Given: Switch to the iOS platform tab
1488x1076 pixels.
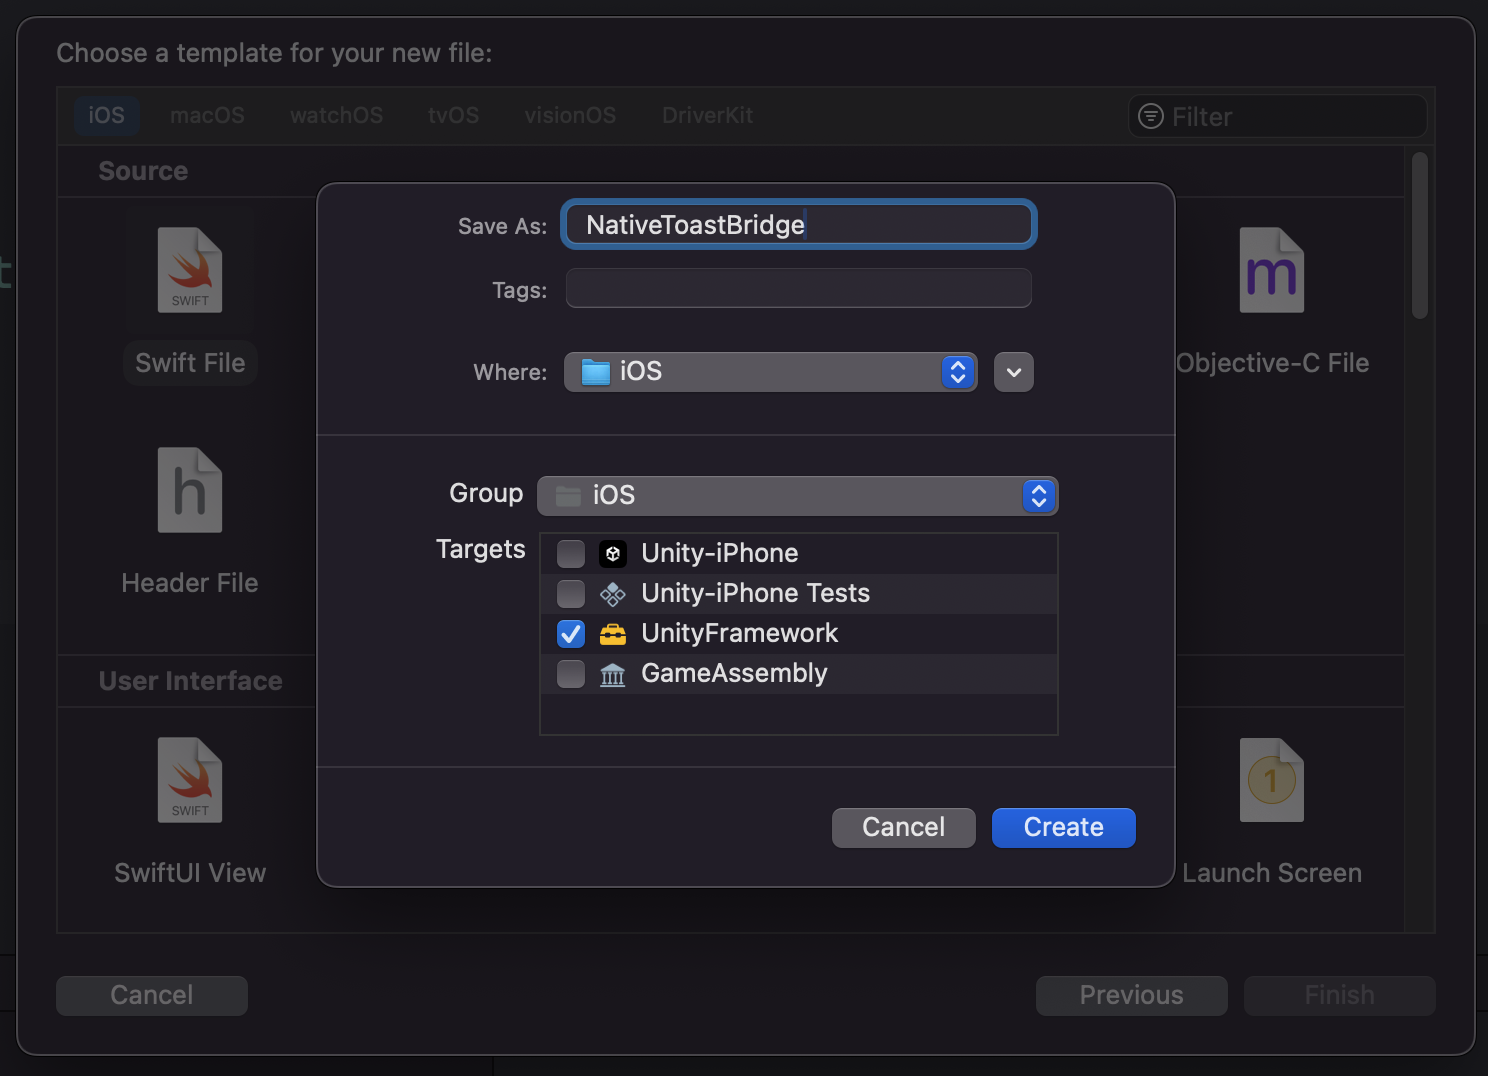Looking at the screenshot, I should 106,116.
